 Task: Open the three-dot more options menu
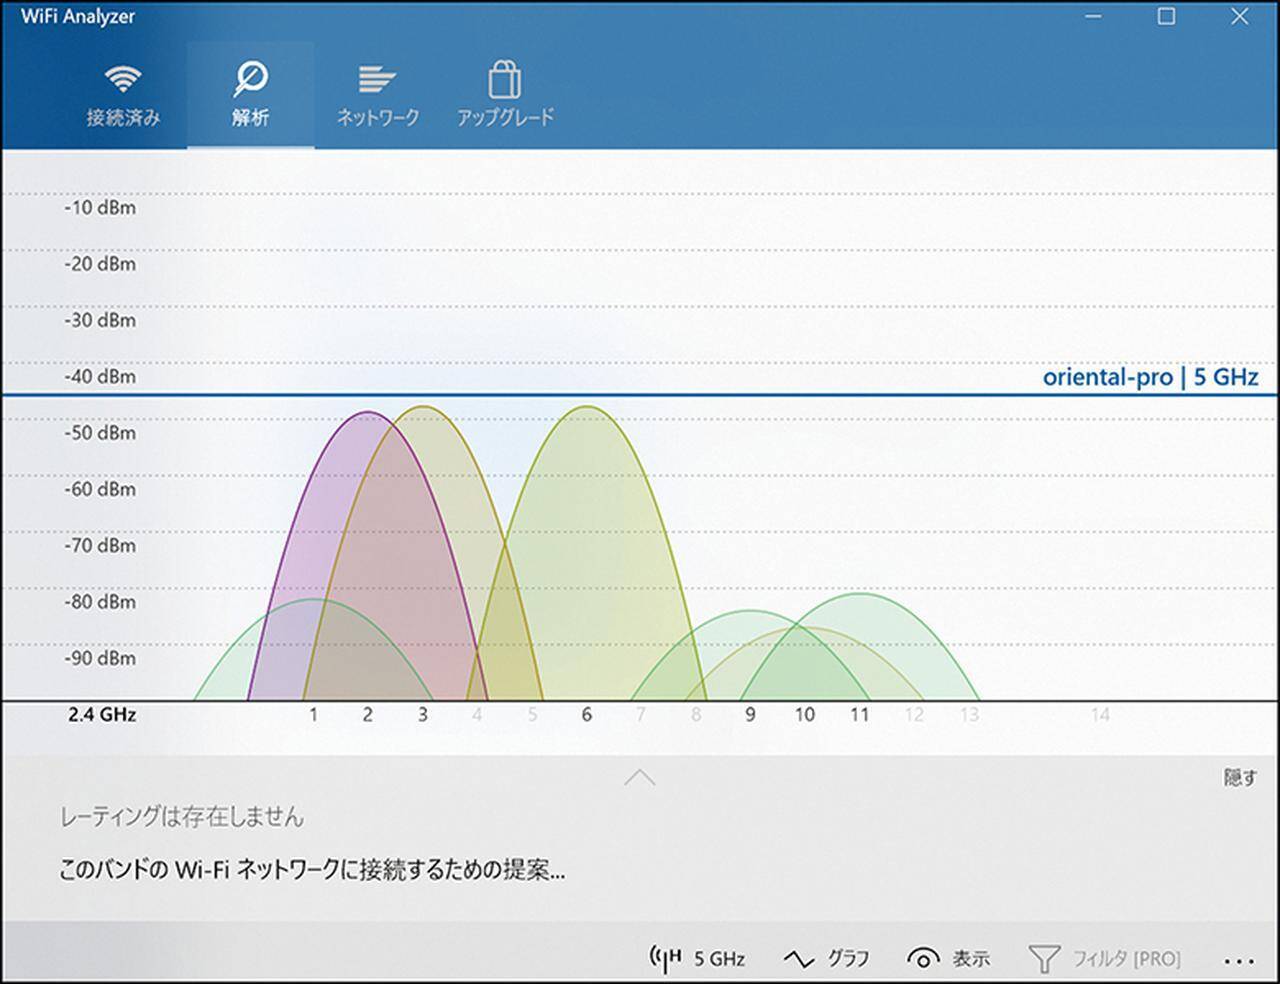[1238, 960]
